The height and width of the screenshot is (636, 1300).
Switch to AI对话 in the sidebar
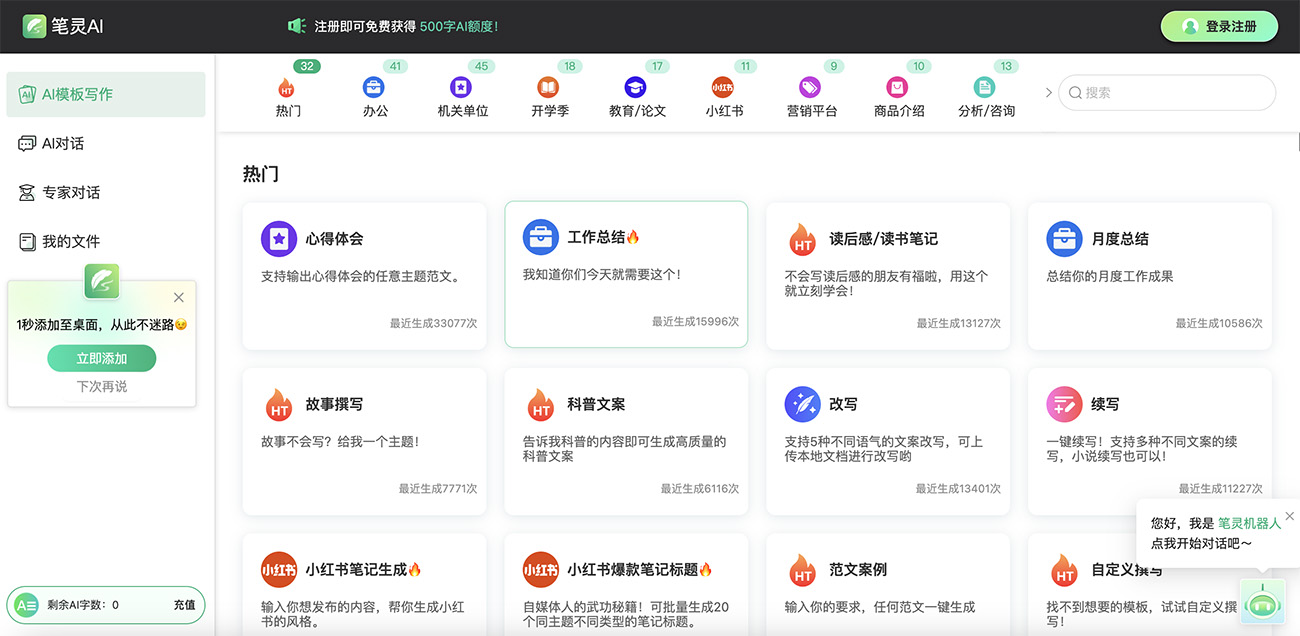(x=62, y=143)
